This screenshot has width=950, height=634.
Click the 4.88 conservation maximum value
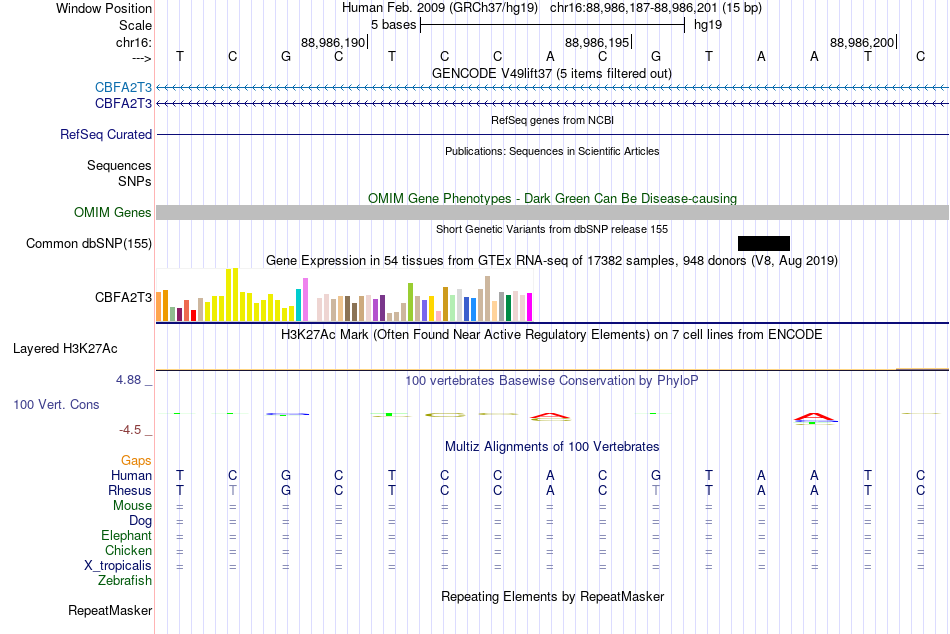tap(128, 379)
